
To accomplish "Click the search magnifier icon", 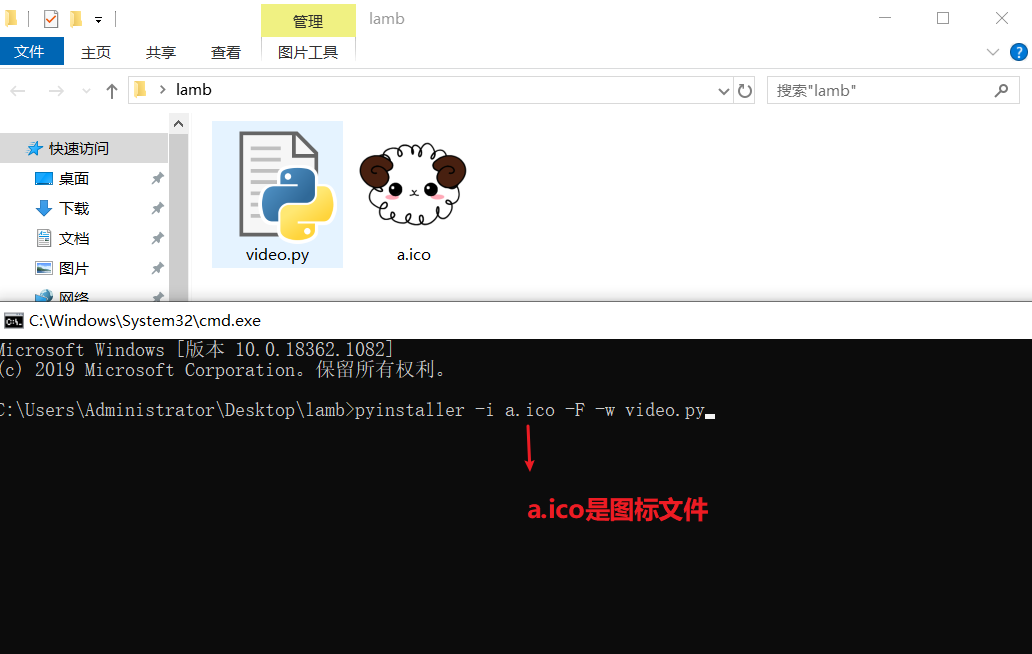I will pyautogui.click(x=1001, y=91).
